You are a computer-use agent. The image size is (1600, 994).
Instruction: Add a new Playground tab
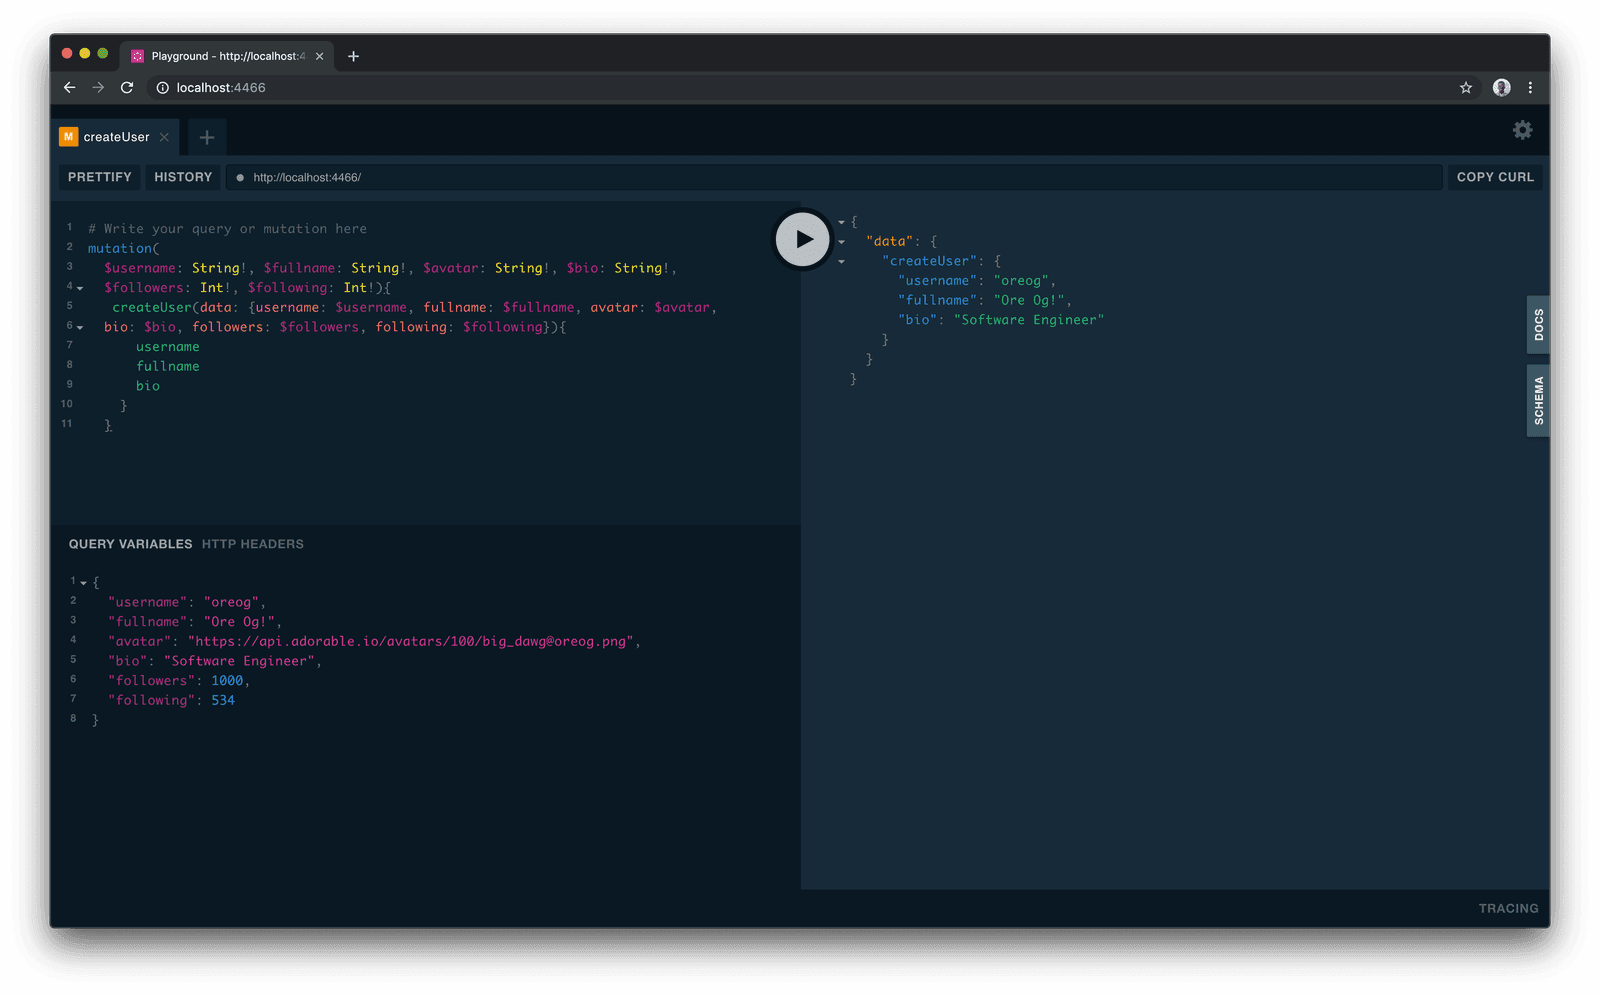coord(207,137)
